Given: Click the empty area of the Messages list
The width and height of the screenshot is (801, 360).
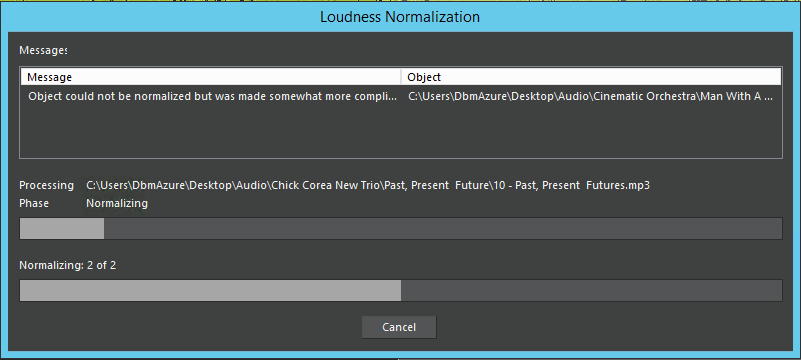Looking at the screenshot, I should (400, 131).
